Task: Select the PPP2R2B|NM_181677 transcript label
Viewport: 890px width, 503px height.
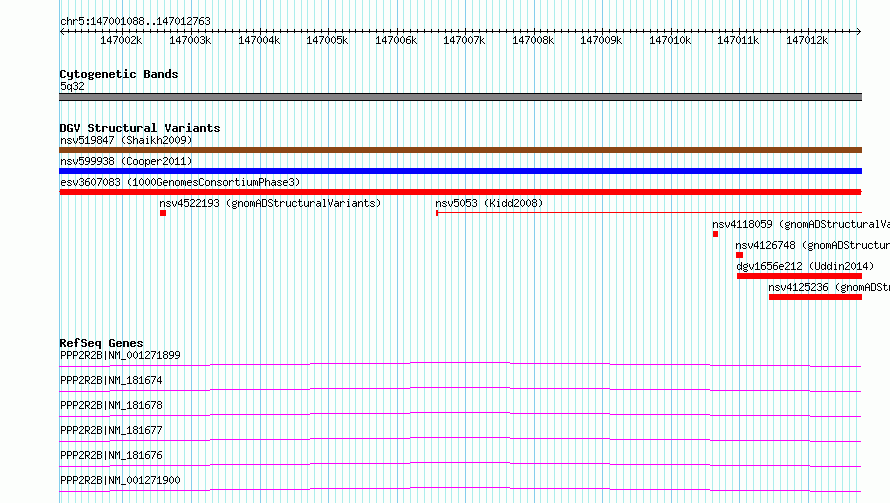Action: click(111, 430)
